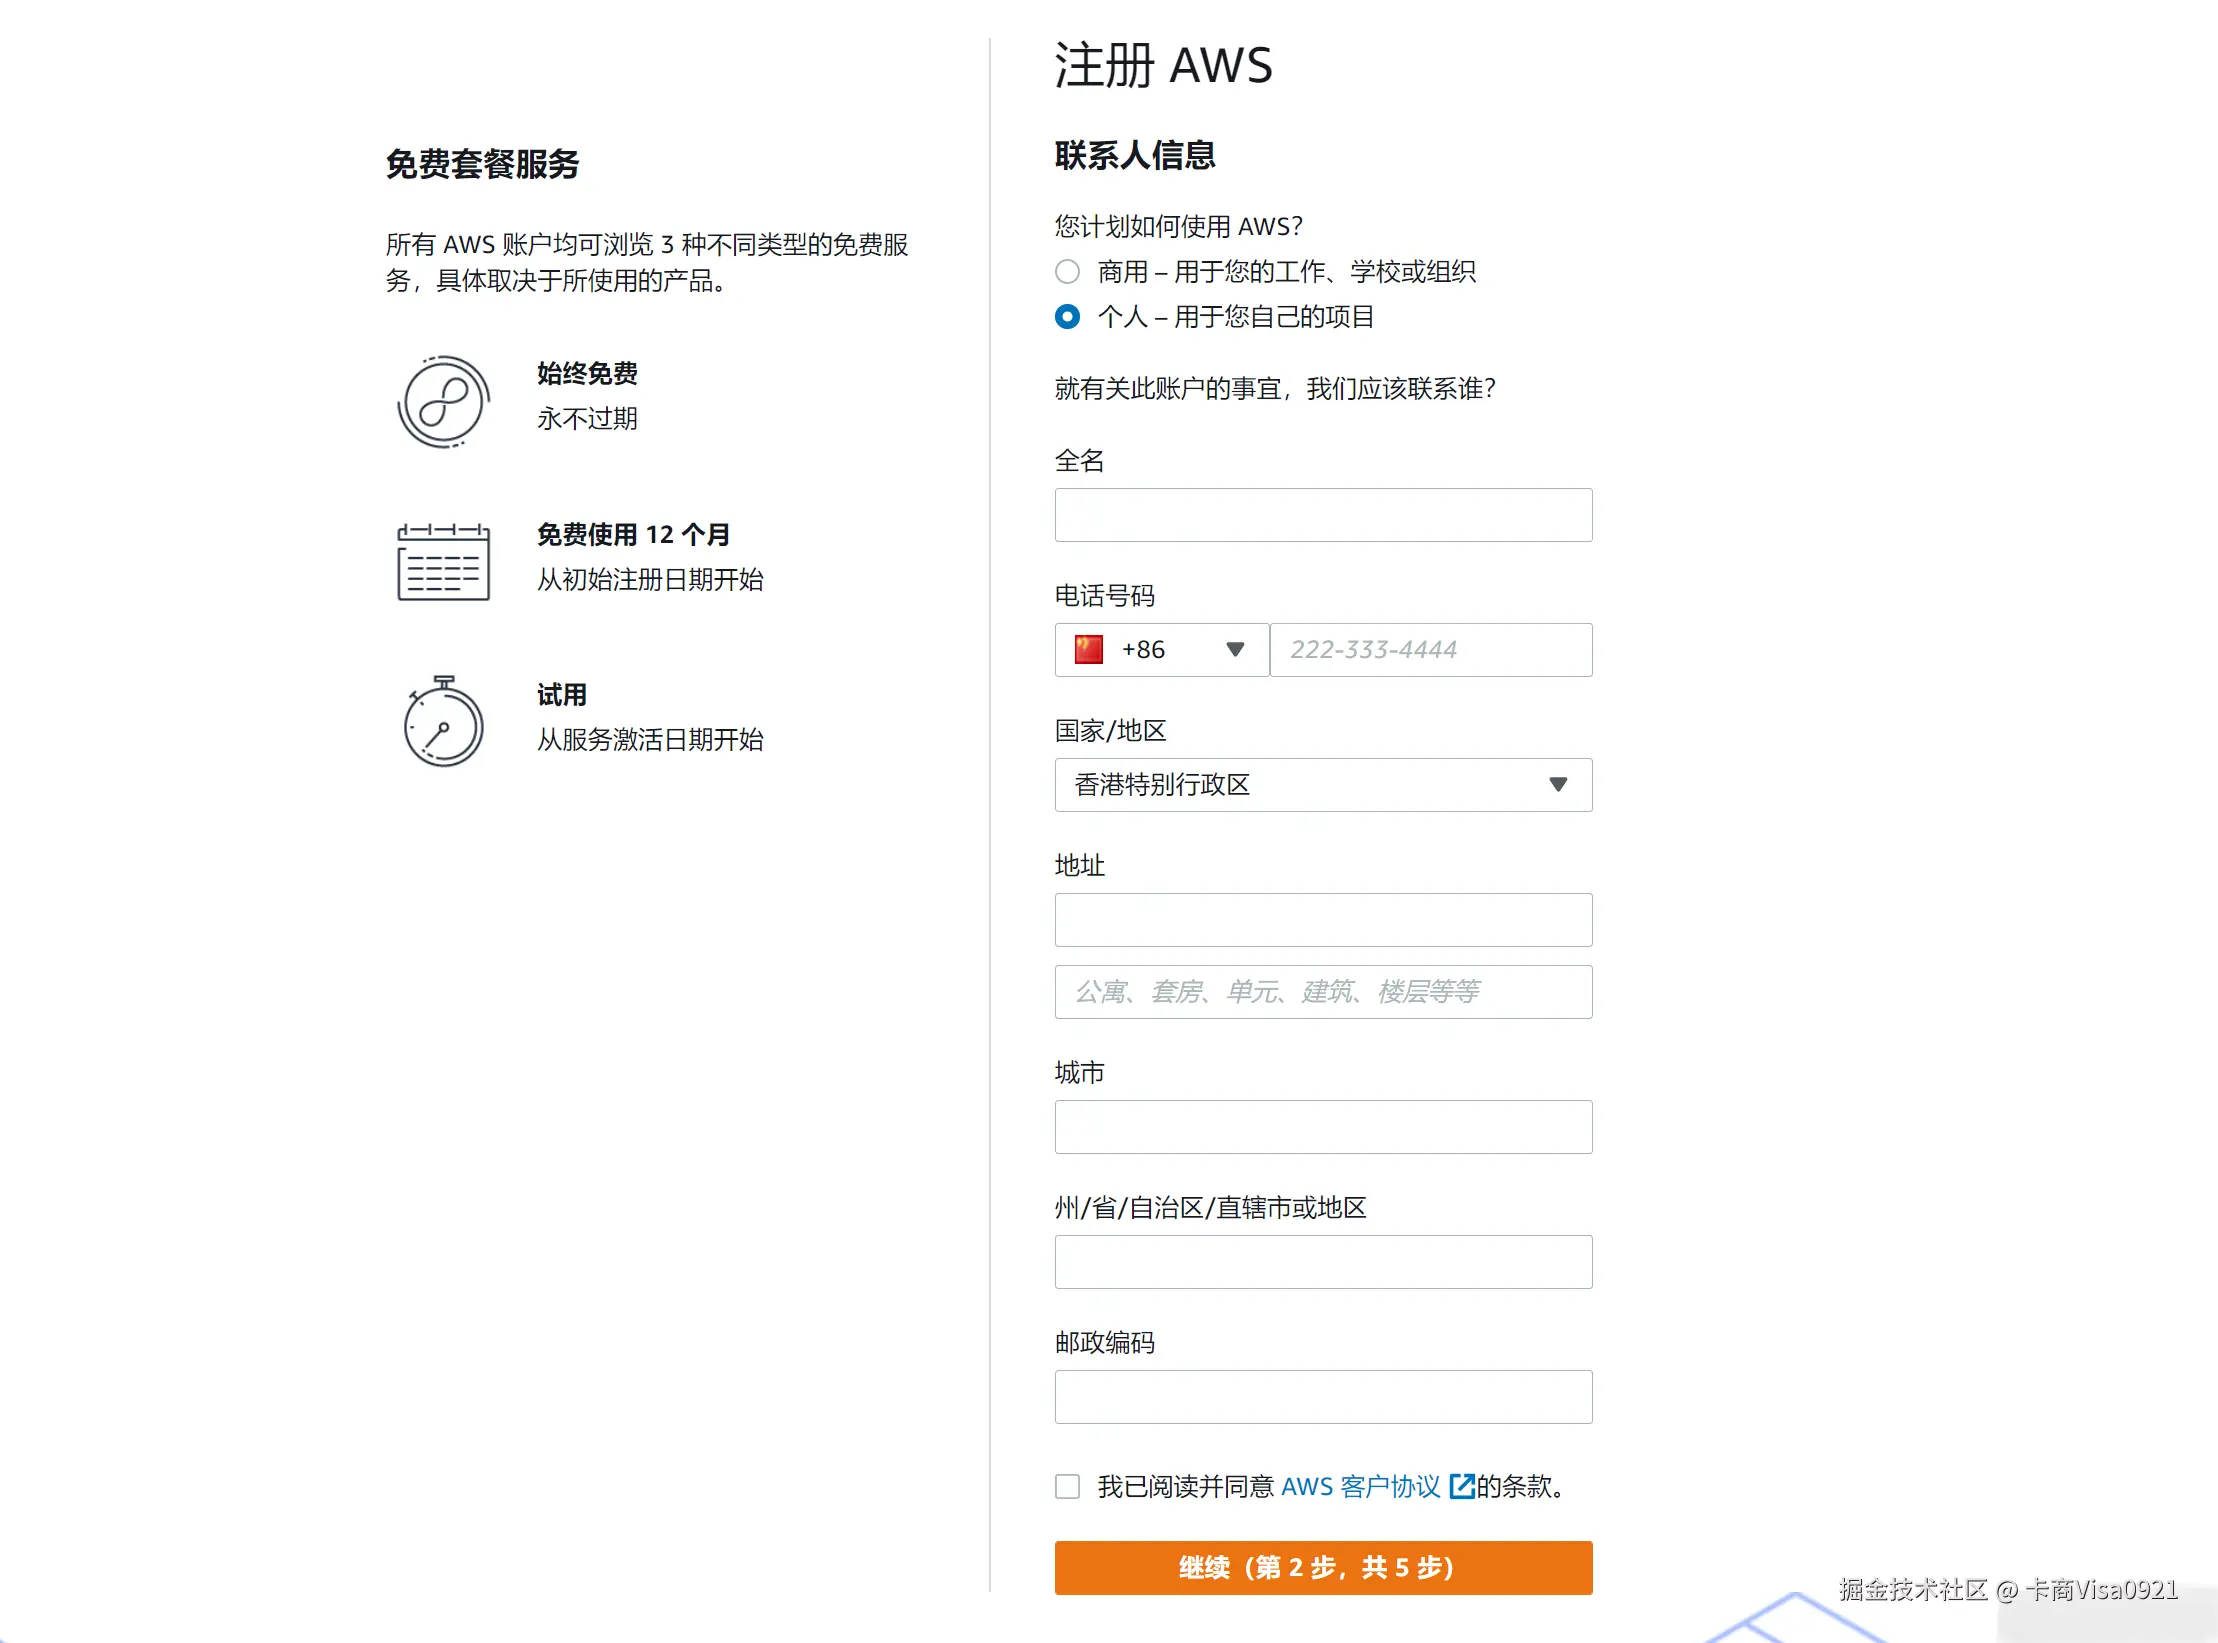Click the apartment/suite second address field
This screenshot has width=2218, height=1643.
coord(1322,992)
